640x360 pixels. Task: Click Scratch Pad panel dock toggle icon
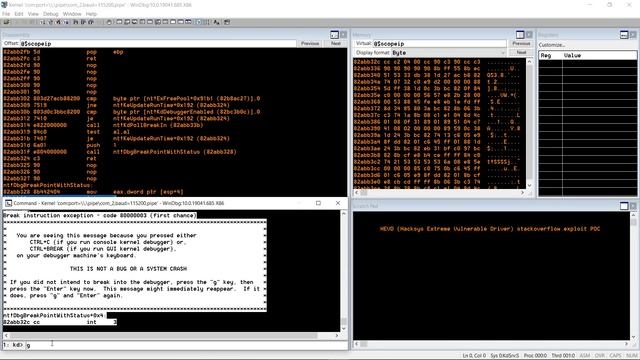point(624,206)
